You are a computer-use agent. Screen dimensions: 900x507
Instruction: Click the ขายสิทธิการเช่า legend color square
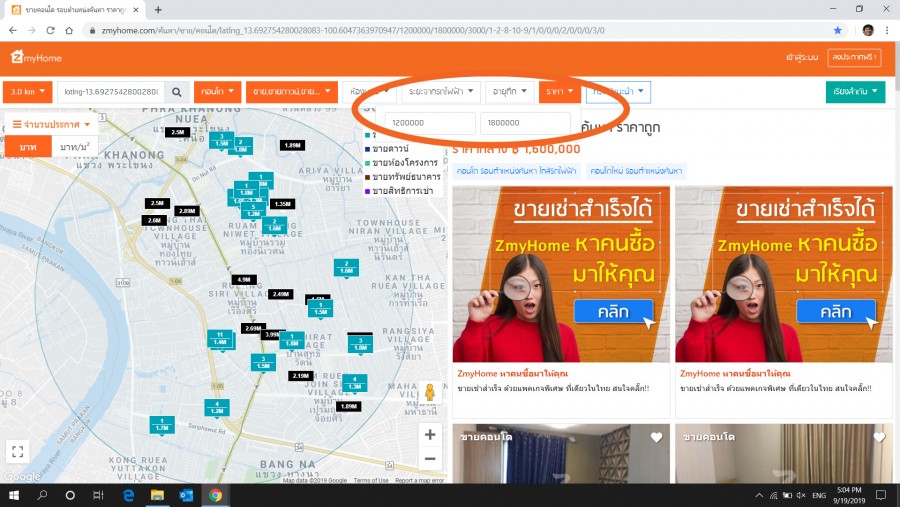[368, 191]
